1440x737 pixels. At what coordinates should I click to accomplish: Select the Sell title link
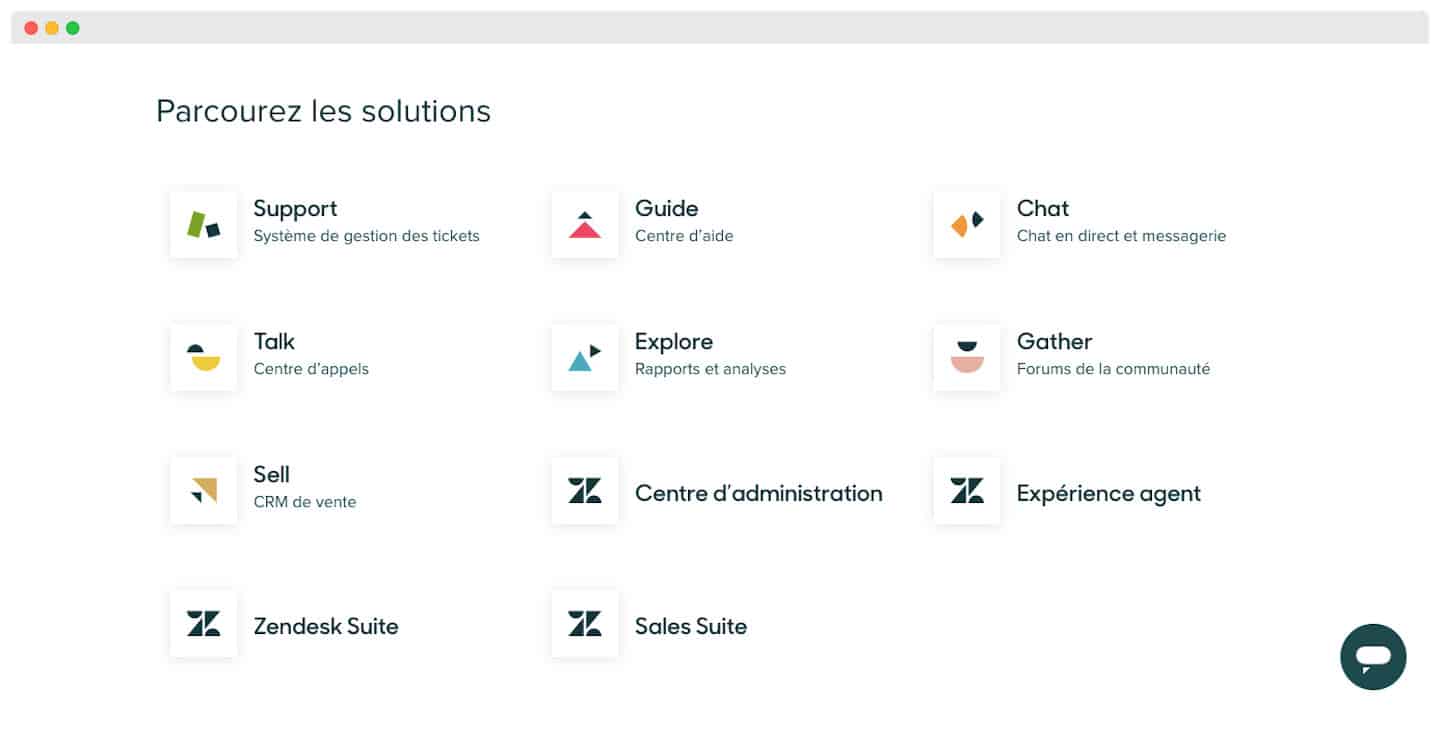272,474
